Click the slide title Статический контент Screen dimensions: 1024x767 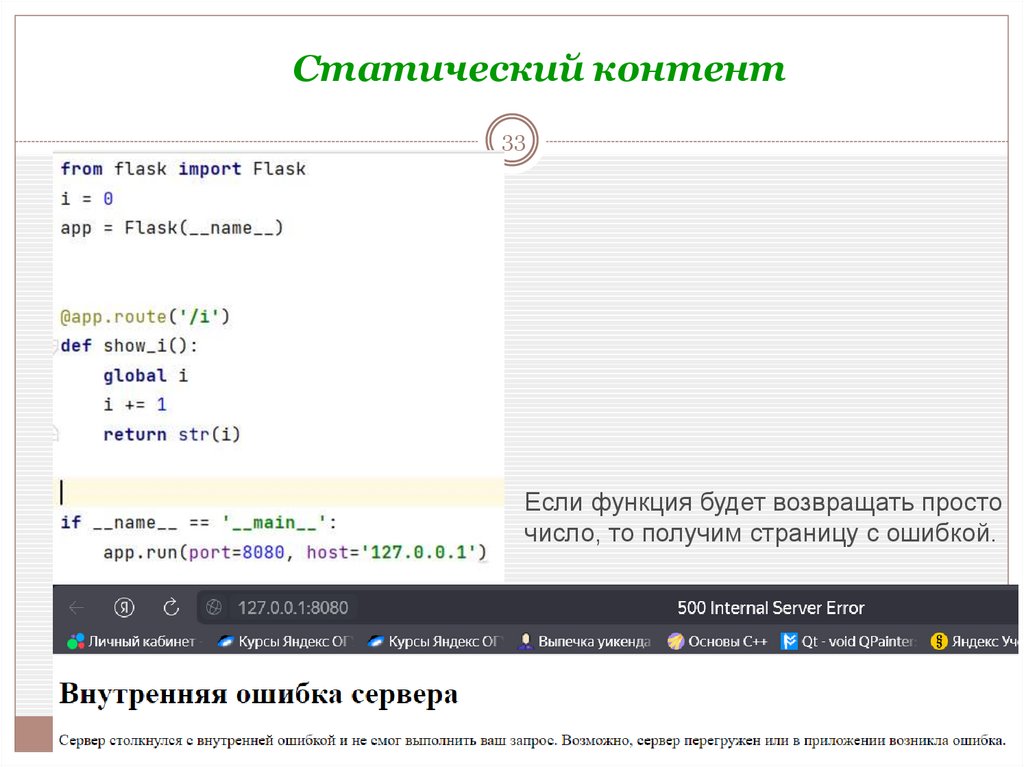[539, 68]
